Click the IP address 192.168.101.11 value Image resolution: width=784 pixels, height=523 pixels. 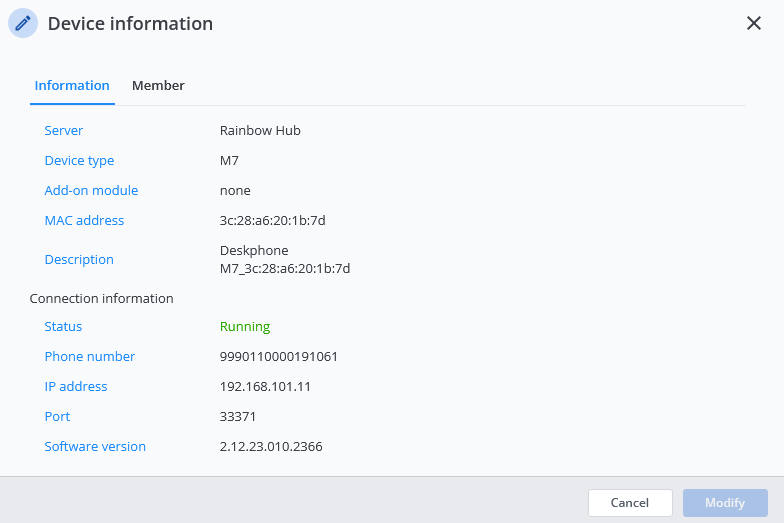265,387
